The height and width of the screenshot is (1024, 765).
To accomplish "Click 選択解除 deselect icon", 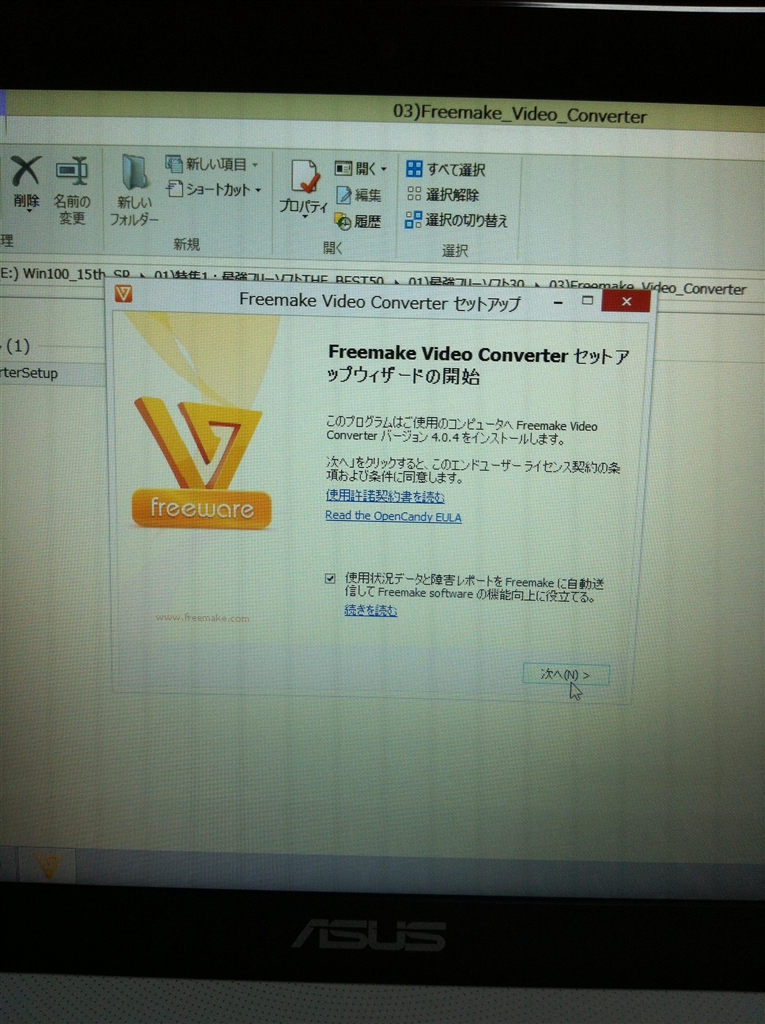I will tap(414, 194).
